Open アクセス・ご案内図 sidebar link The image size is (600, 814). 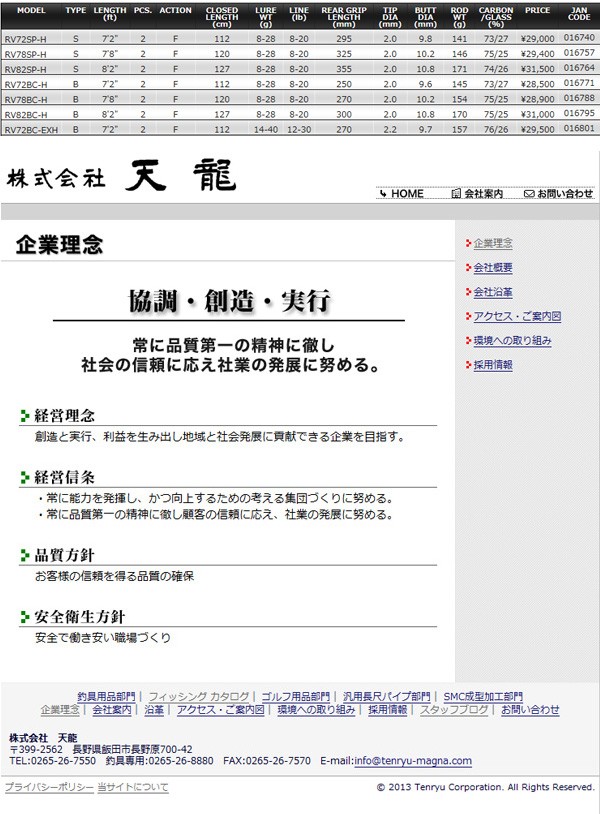click(x=517, y=316)
